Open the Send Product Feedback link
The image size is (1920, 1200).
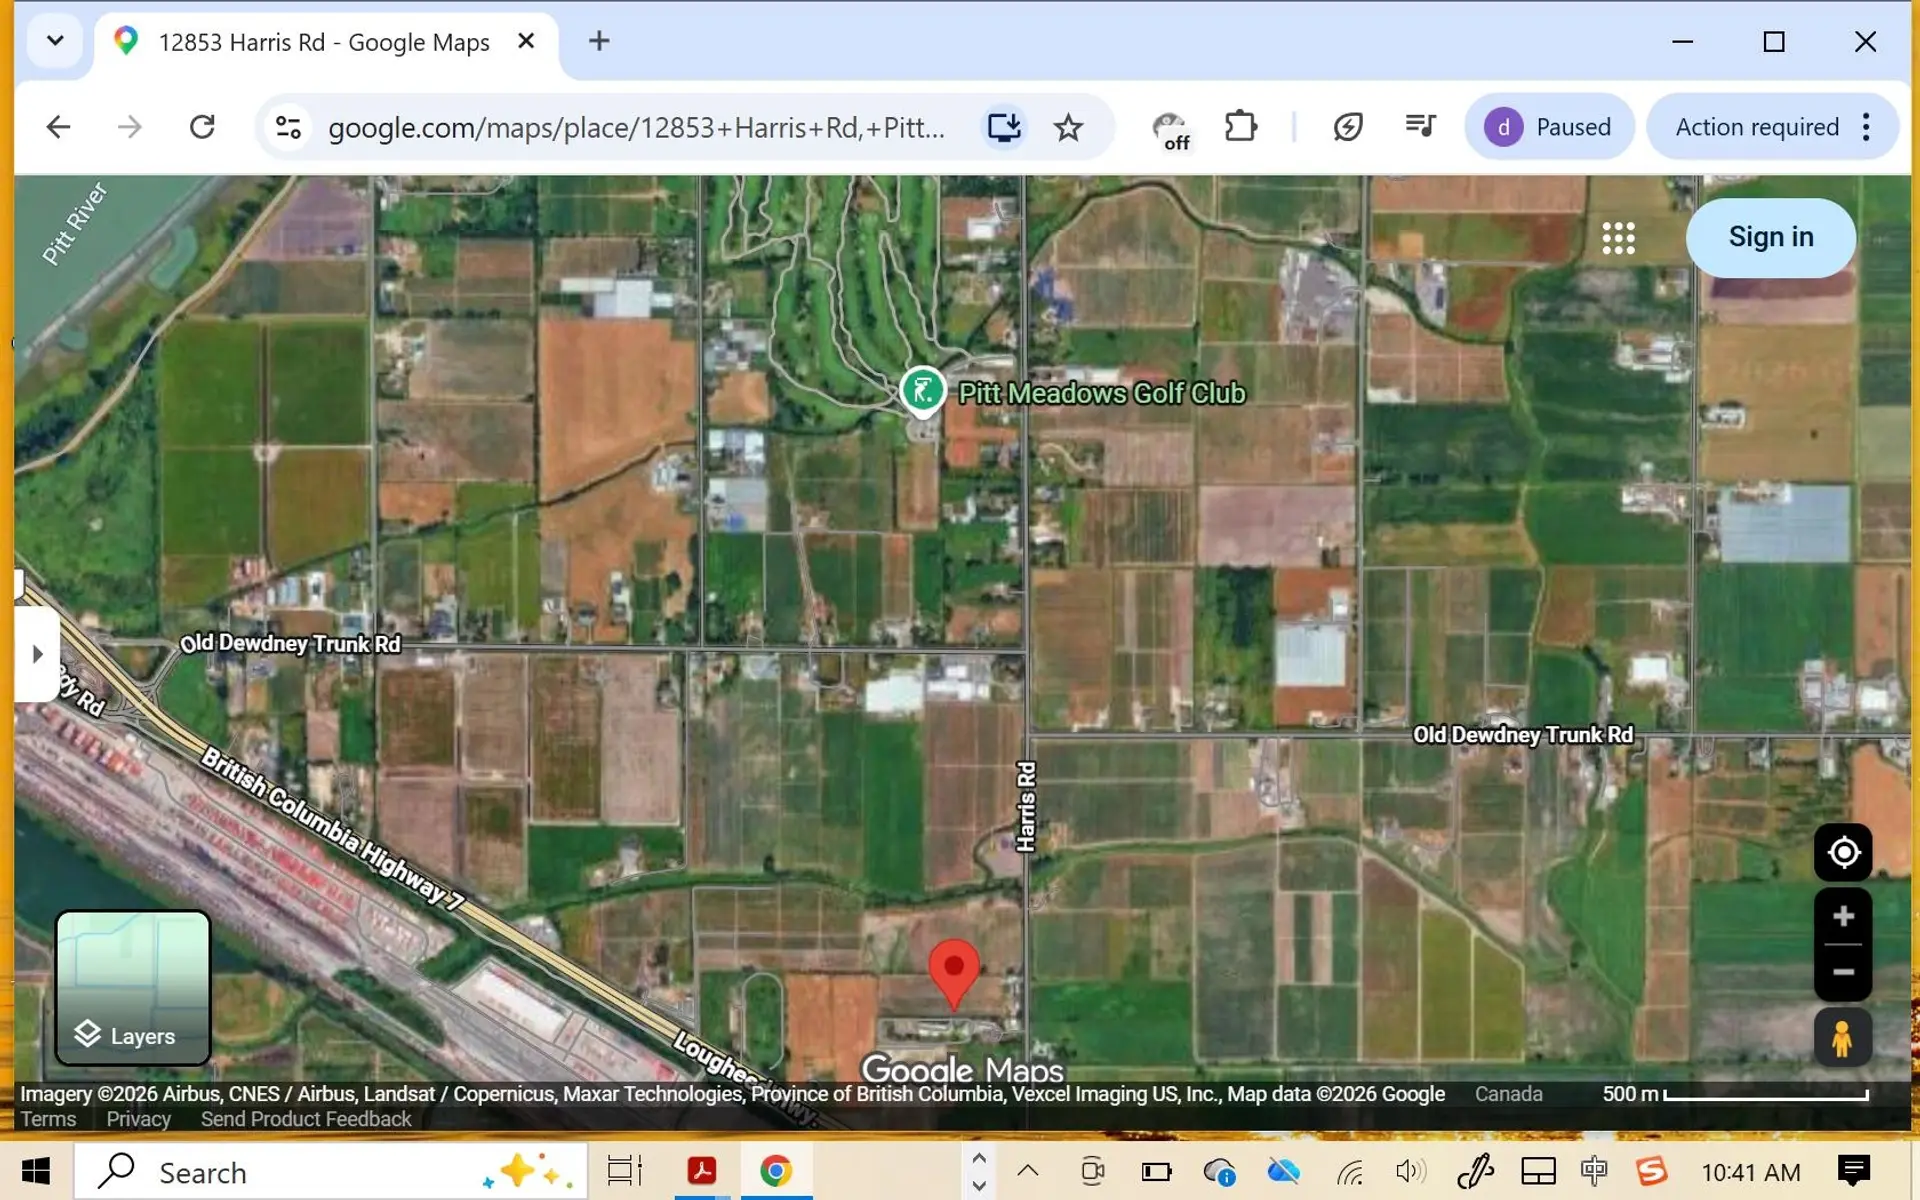point(306,1119)
